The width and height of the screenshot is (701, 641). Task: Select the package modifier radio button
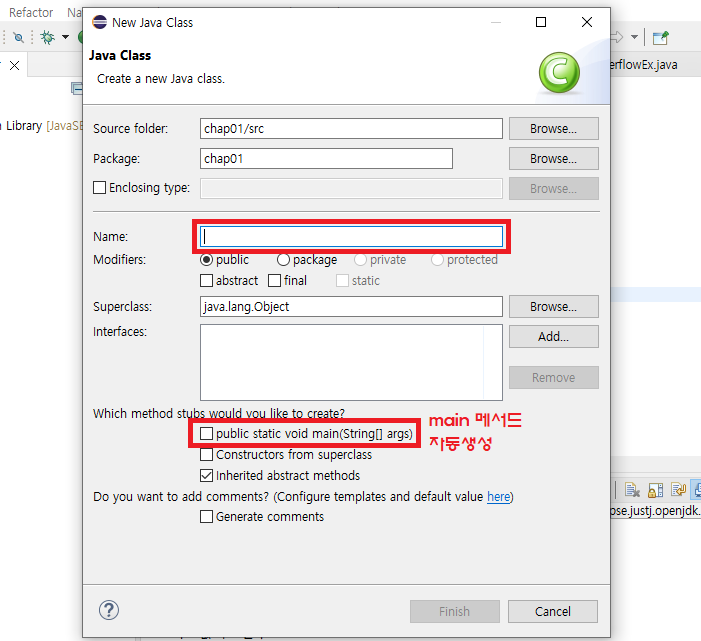[283, 260]
